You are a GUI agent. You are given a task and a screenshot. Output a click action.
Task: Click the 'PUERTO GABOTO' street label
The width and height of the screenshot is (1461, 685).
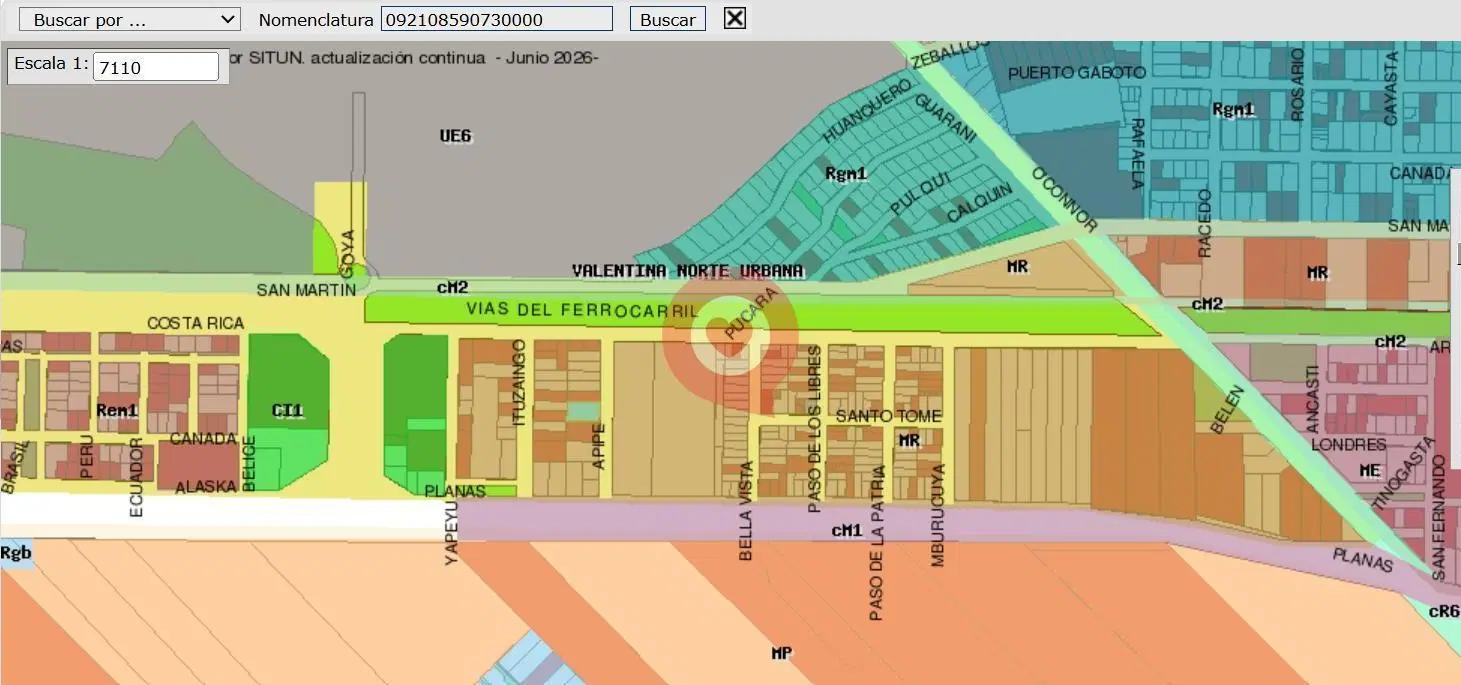1077,73
